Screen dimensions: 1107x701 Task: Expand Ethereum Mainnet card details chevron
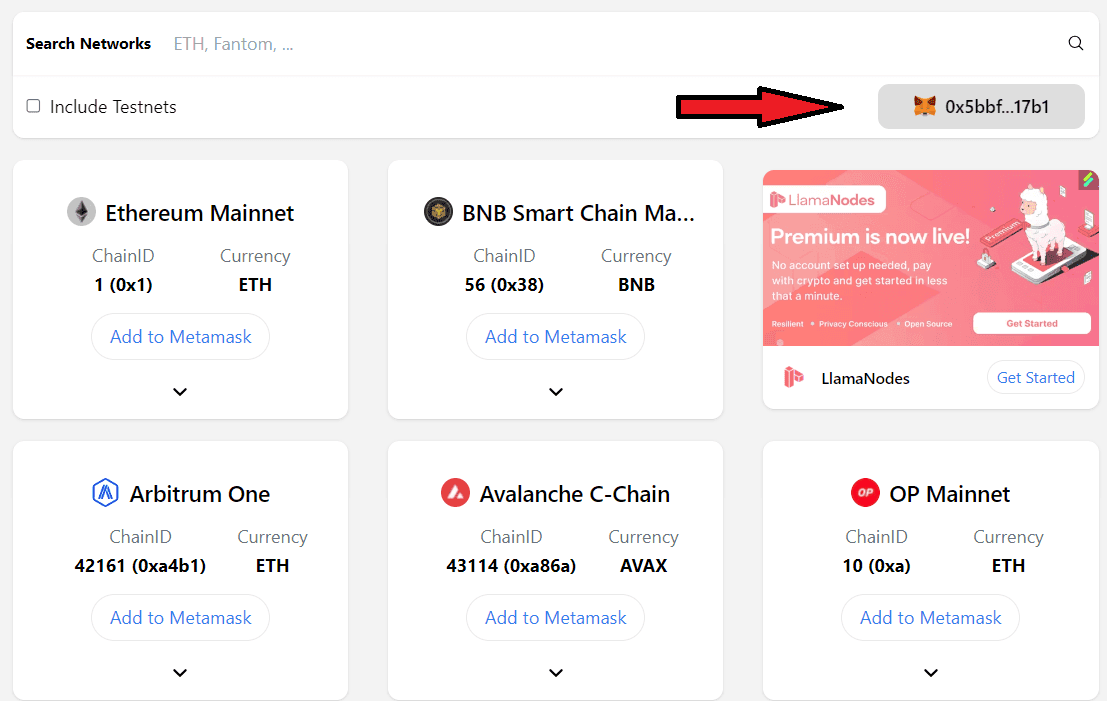180,392
